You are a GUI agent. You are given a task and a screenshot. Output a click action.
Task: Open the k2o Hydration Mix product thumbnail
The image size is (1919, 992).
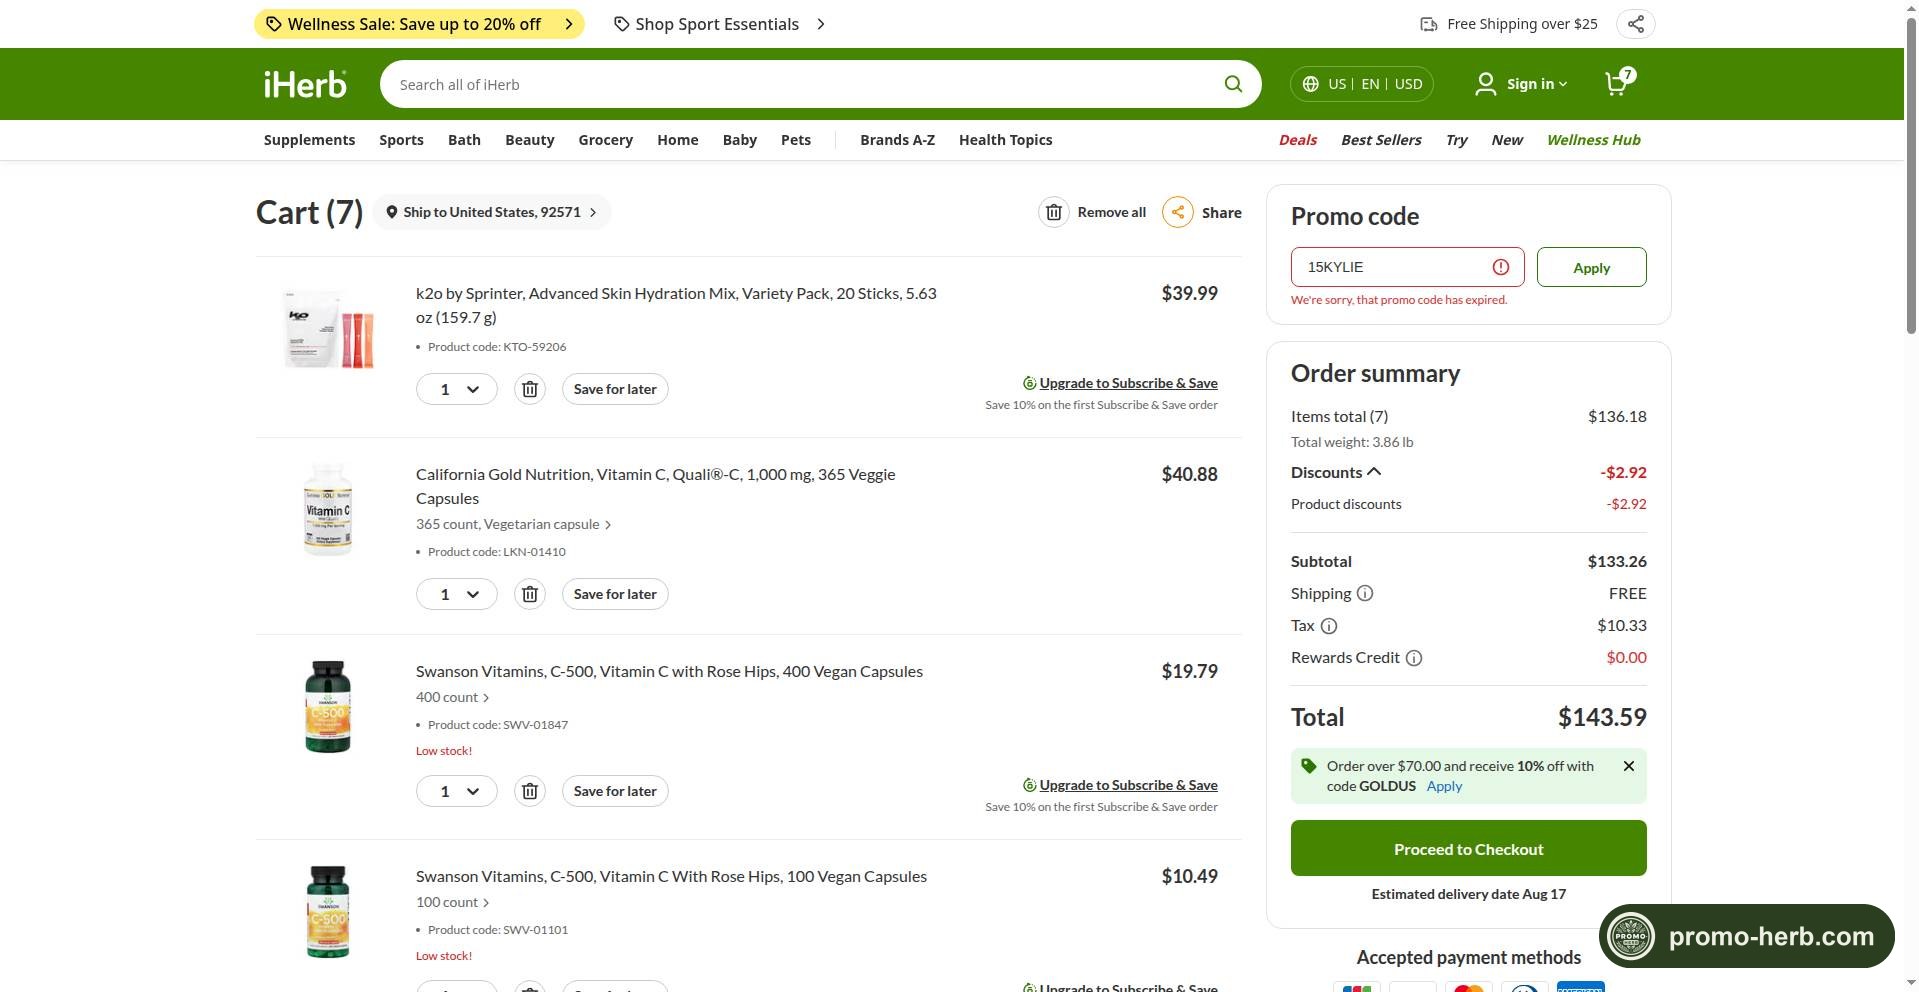click(329, 328)
